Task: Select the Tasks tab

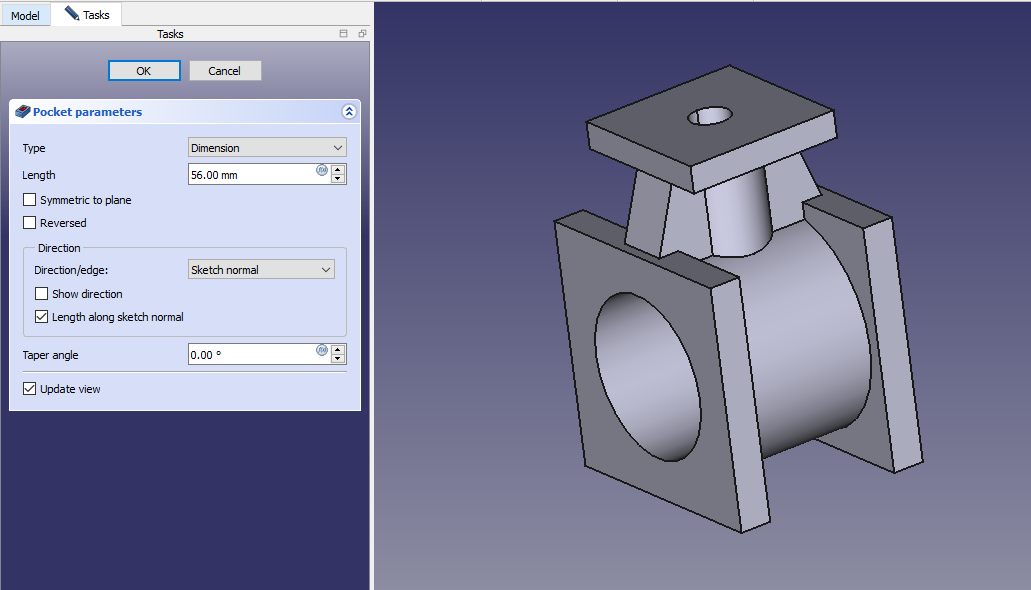Action: click(x=87, y=15)
